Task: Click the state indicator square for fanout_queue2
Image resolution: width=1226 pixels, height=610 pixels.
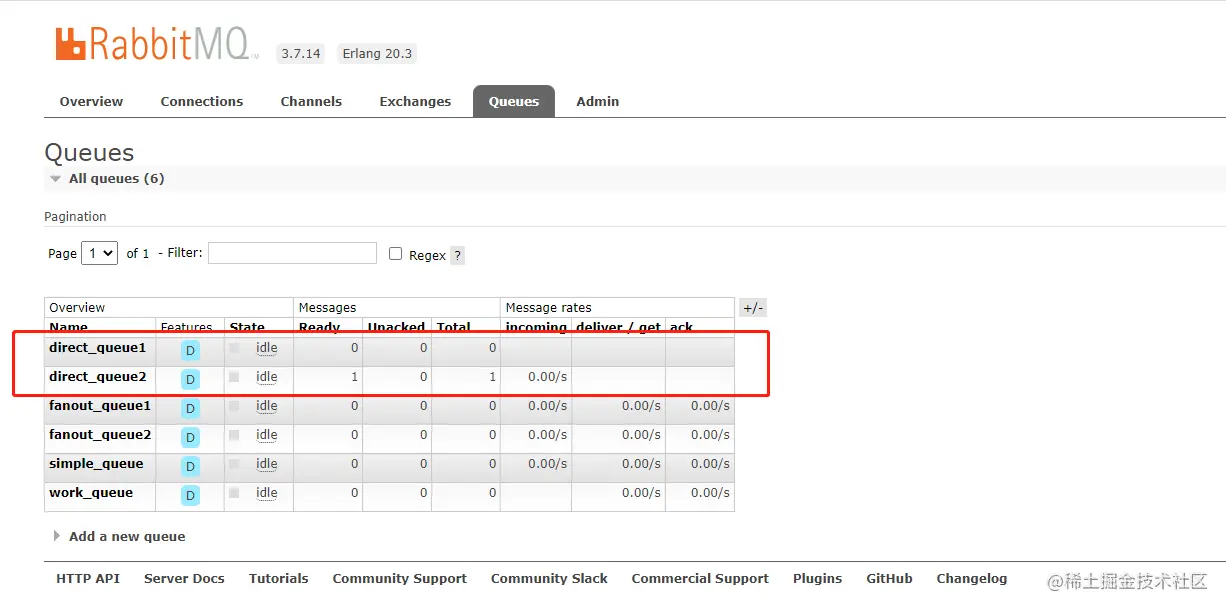Action: click(x=234, y=435)
